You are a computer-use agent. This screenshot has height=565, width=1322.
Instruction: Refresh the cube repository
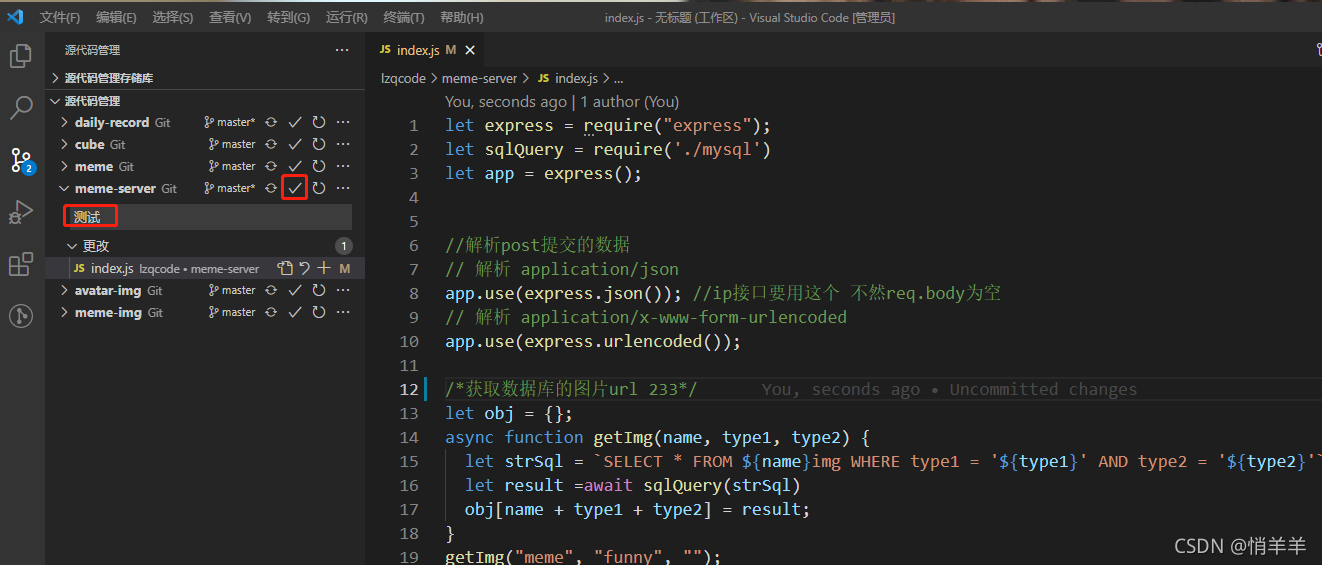(319, 144)
